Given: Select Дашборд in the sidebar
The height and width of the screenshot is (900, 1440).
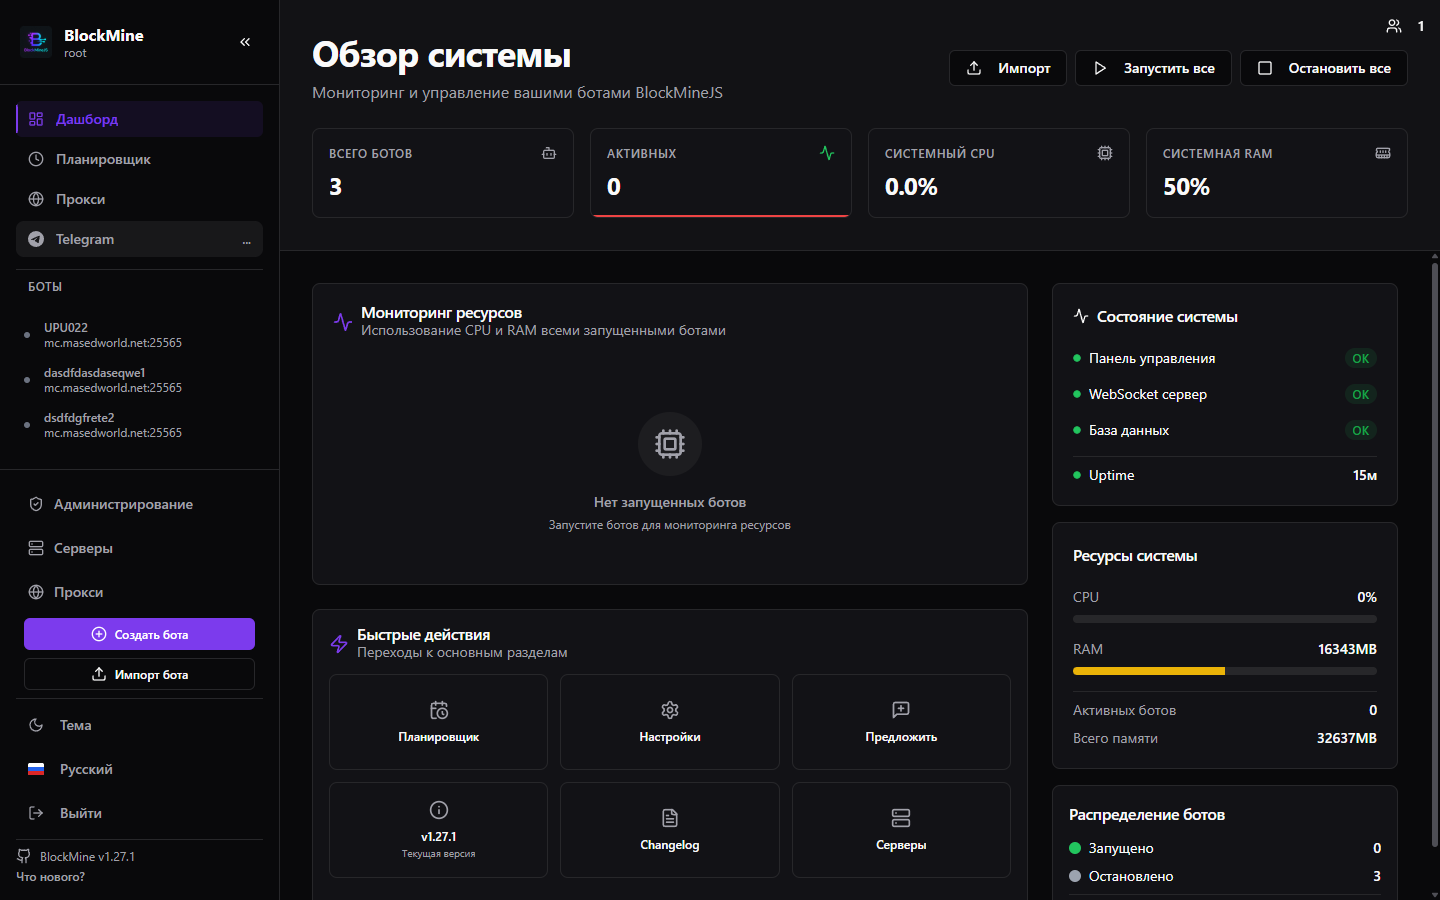Looking at the screenshot, I should tap(139, 119).
